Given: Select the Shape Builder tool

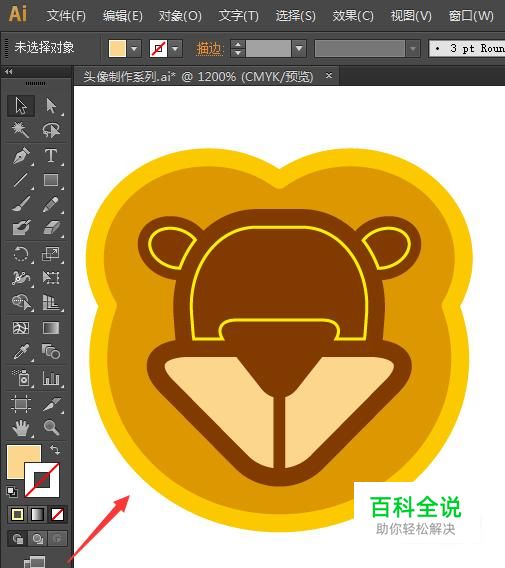Looking at the screenshot, I should (21, 302).
